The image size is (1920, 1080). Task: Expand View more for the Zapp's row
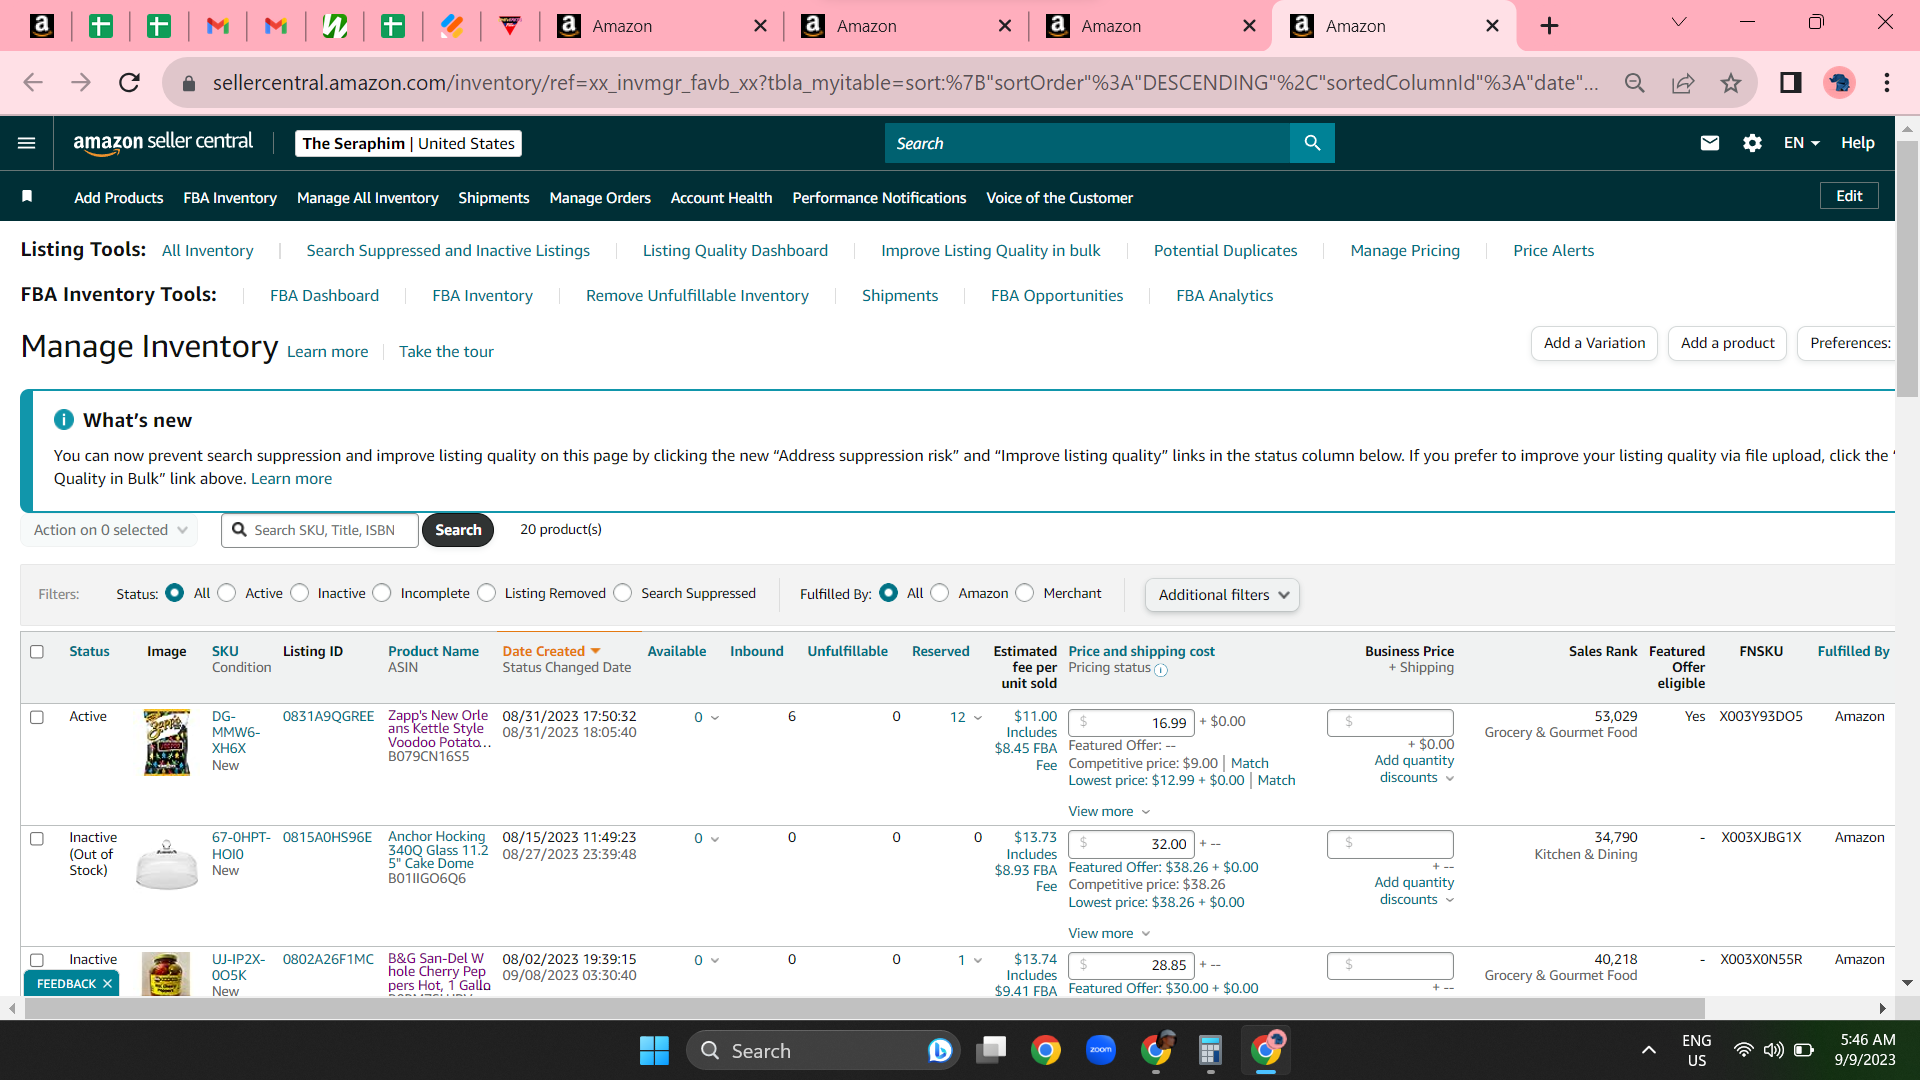[x=1109, y=811]
